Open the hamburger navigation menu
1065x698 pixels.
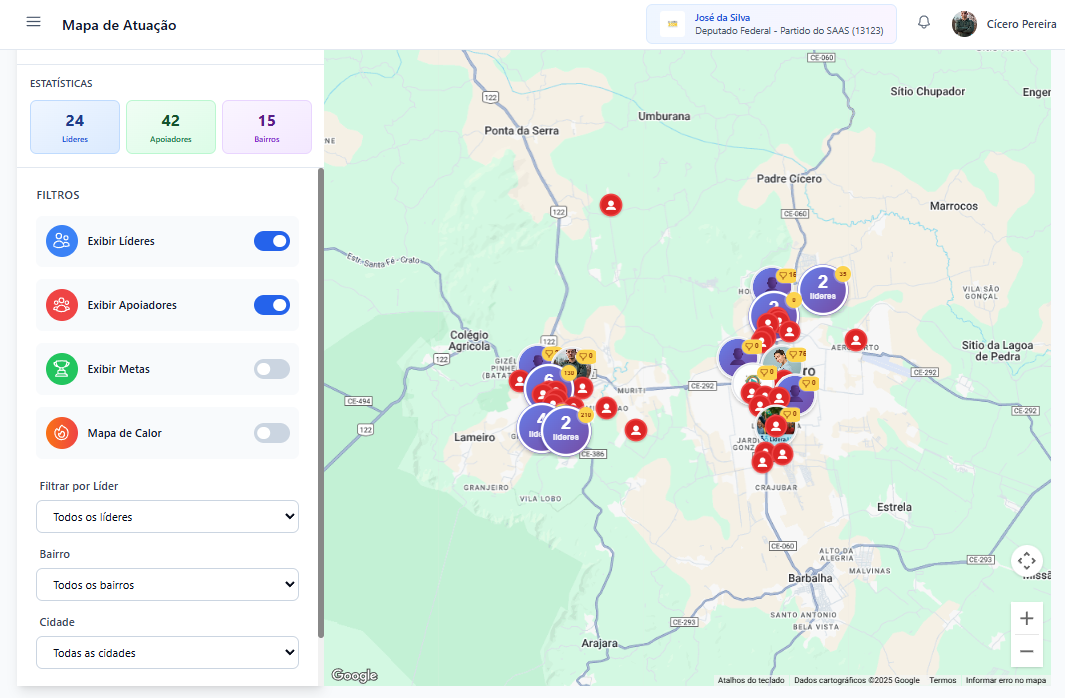[33, 22]
